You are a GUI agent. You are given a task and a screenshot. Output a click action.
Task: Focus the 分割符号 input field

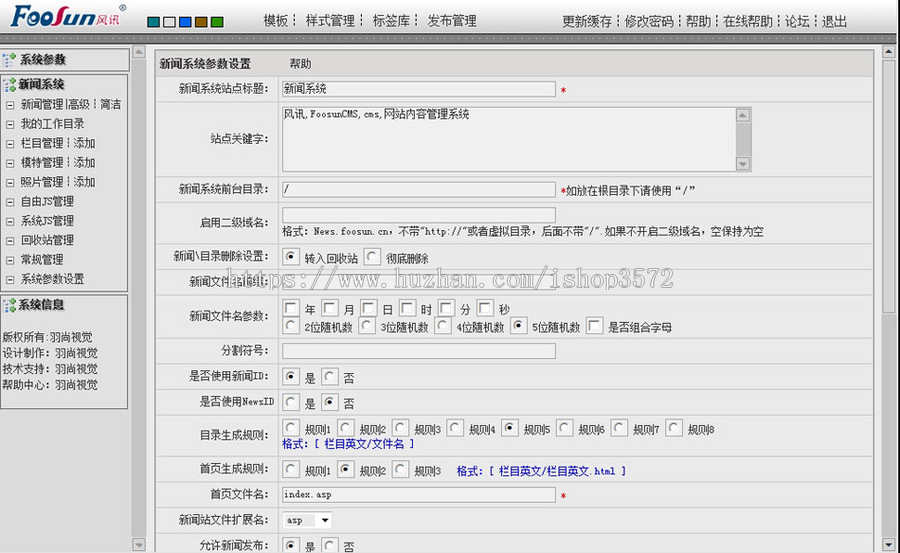(x=418, y=351)
